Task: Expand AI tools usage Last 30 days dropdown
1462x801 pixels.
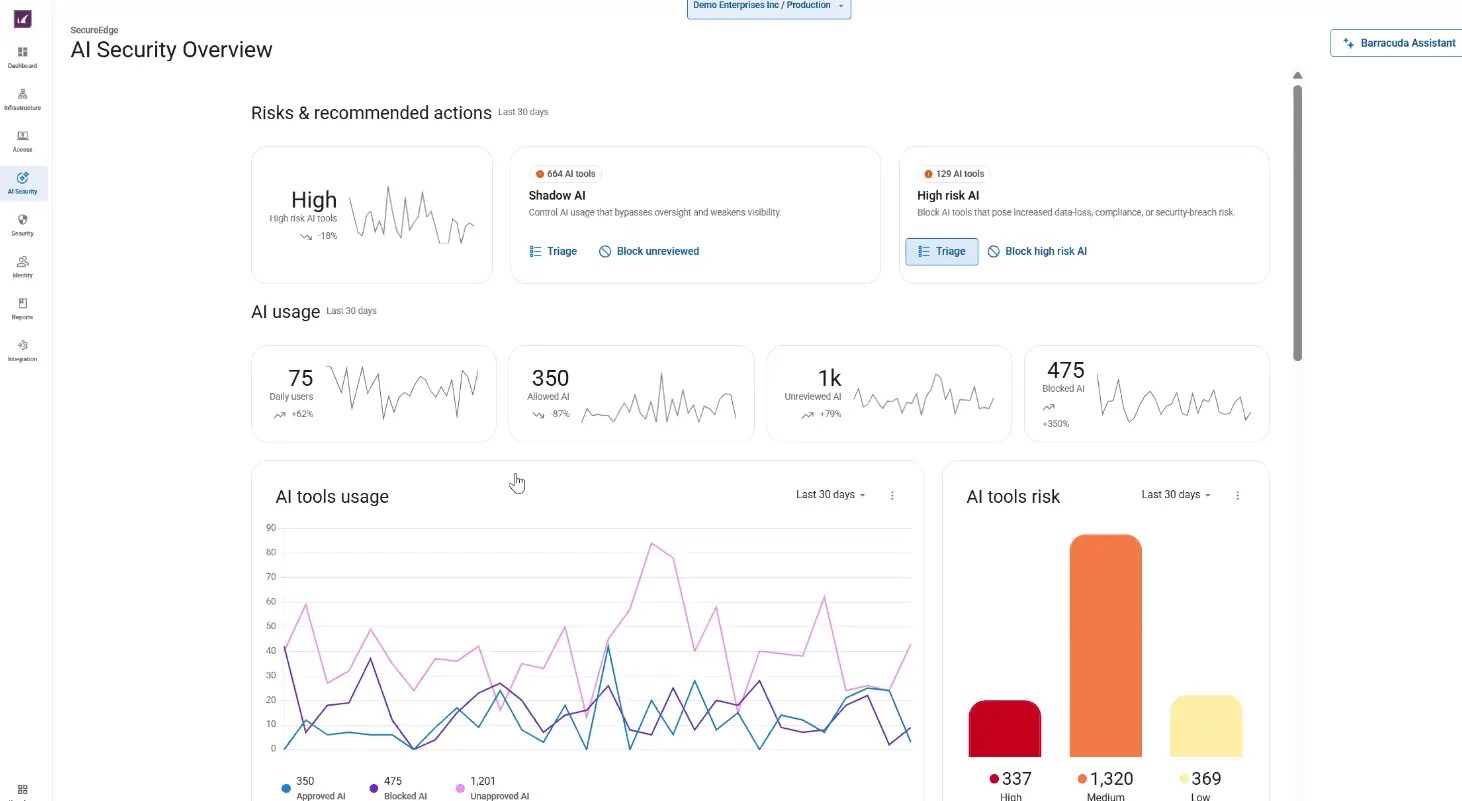Action: (831, 495)
